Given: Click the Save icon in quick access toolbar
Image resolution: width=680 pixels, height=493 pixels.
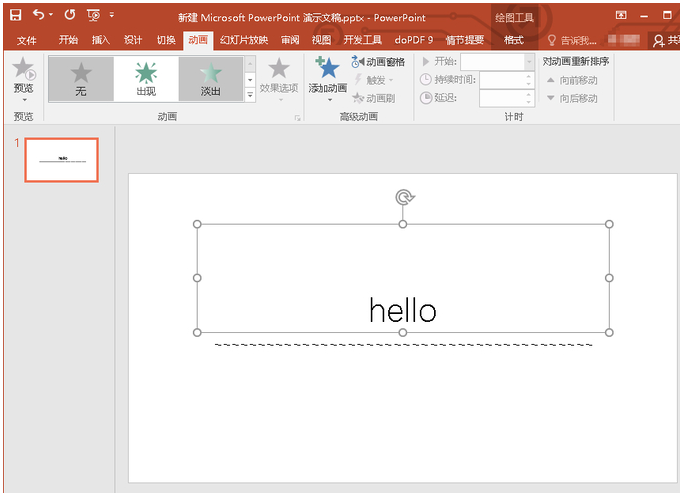Looking at the screenshot, I should pyautogui.click(x=15, y=15).
